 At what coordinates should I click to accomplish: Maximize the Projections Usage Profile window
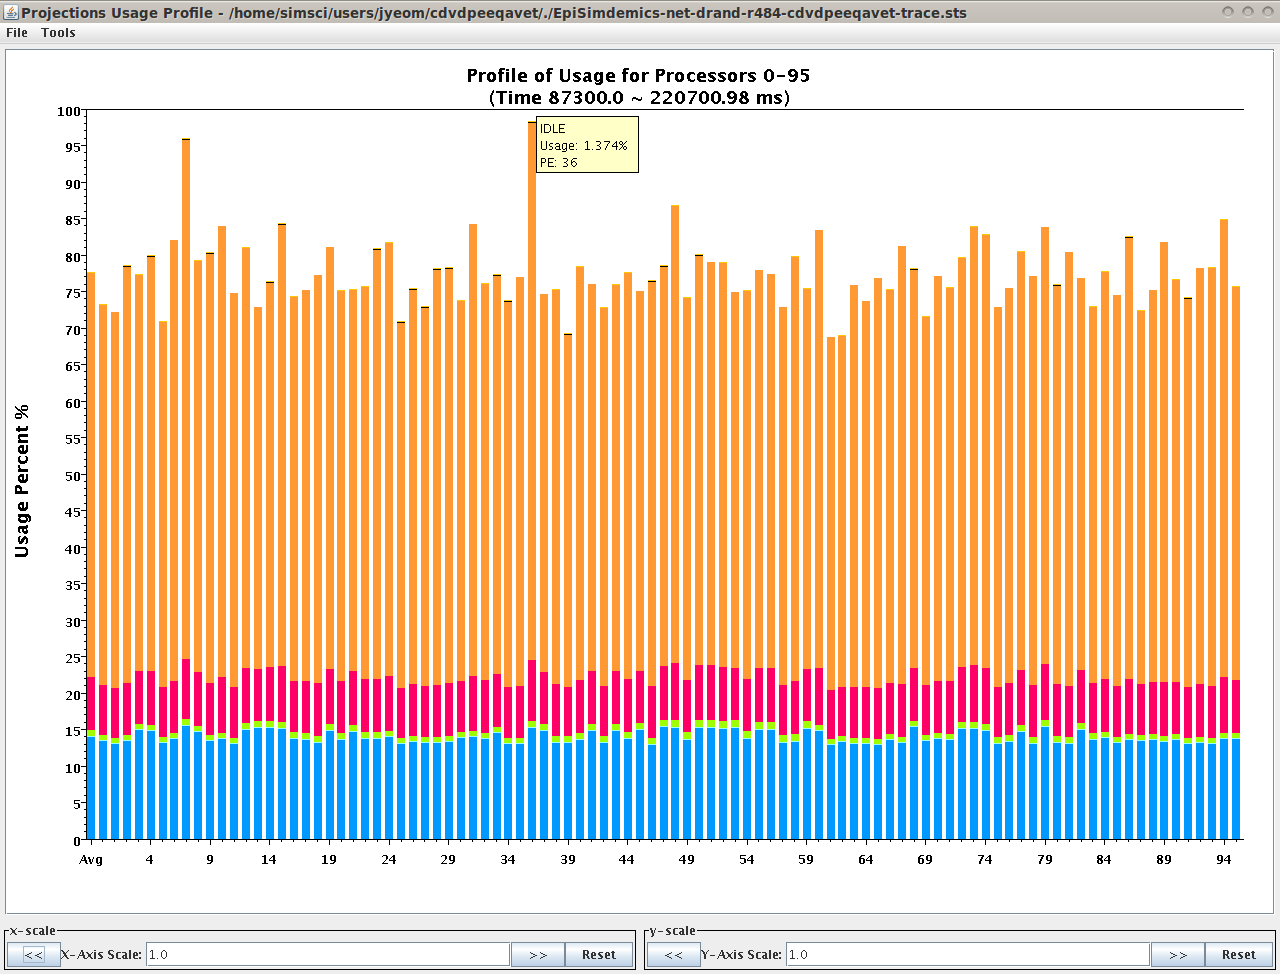tap(1247, 11)
